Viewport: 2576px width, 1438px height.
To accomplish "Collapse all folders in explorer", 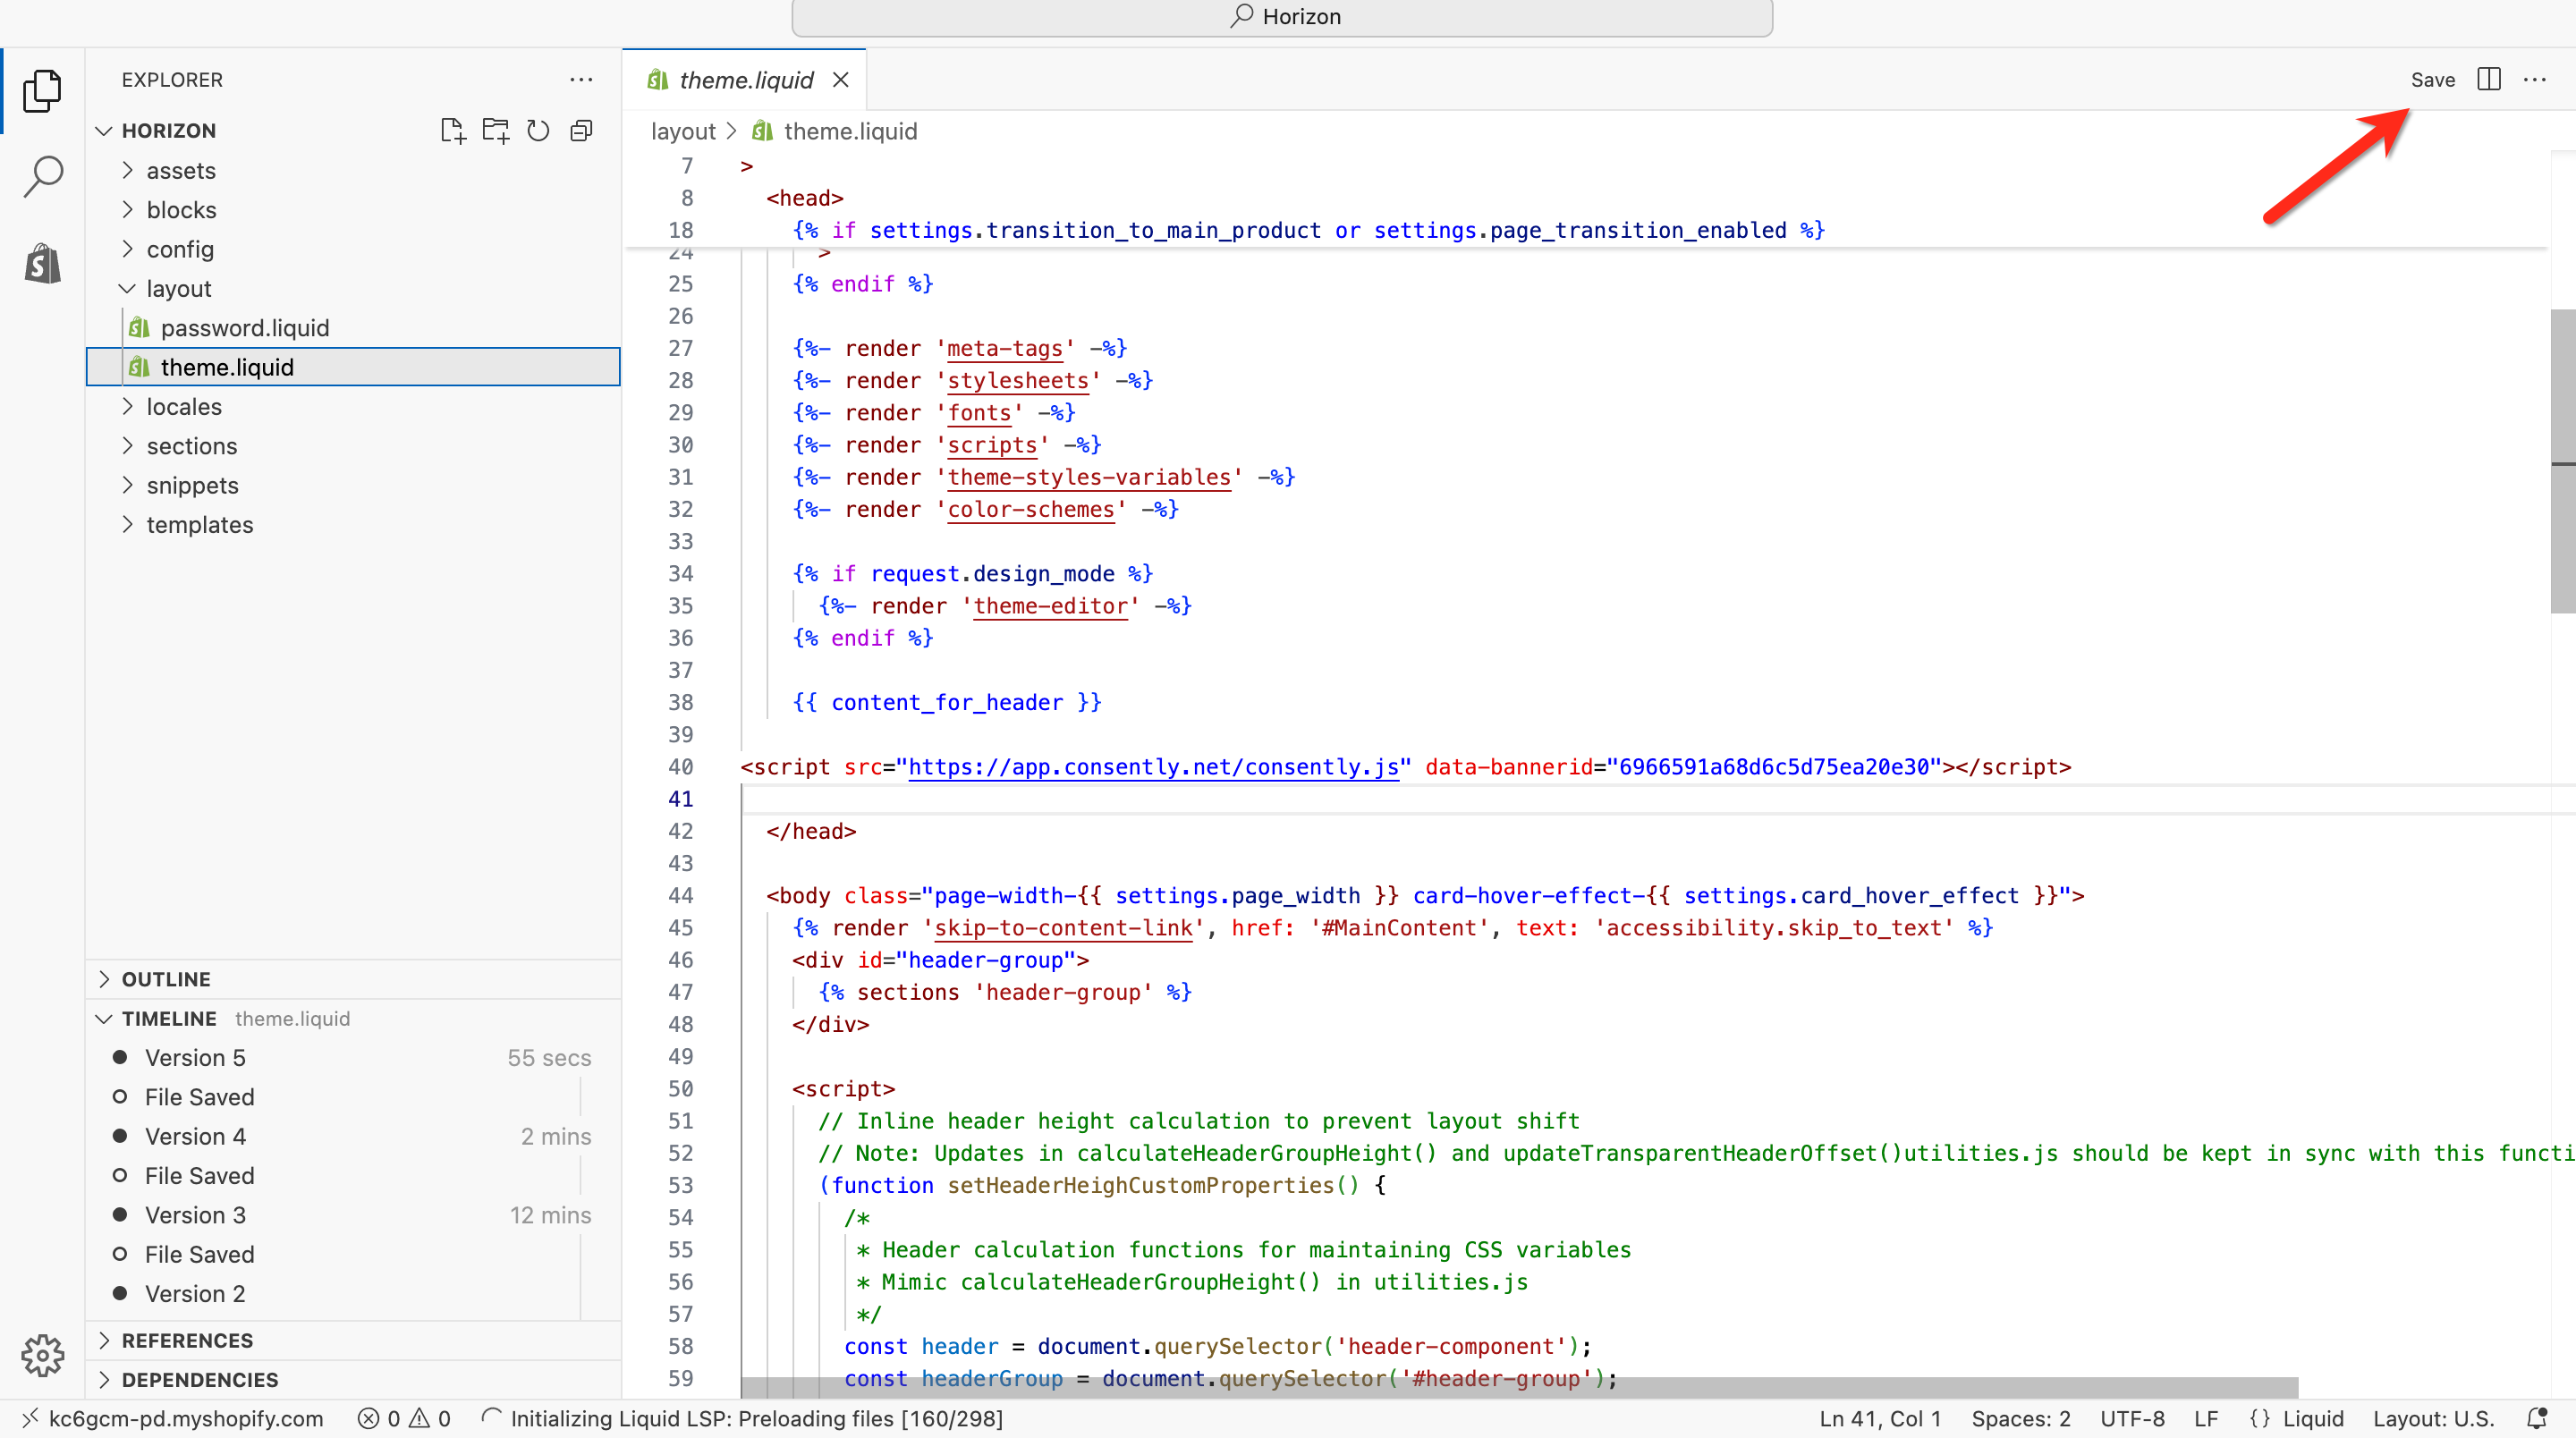I will (581, 131).
